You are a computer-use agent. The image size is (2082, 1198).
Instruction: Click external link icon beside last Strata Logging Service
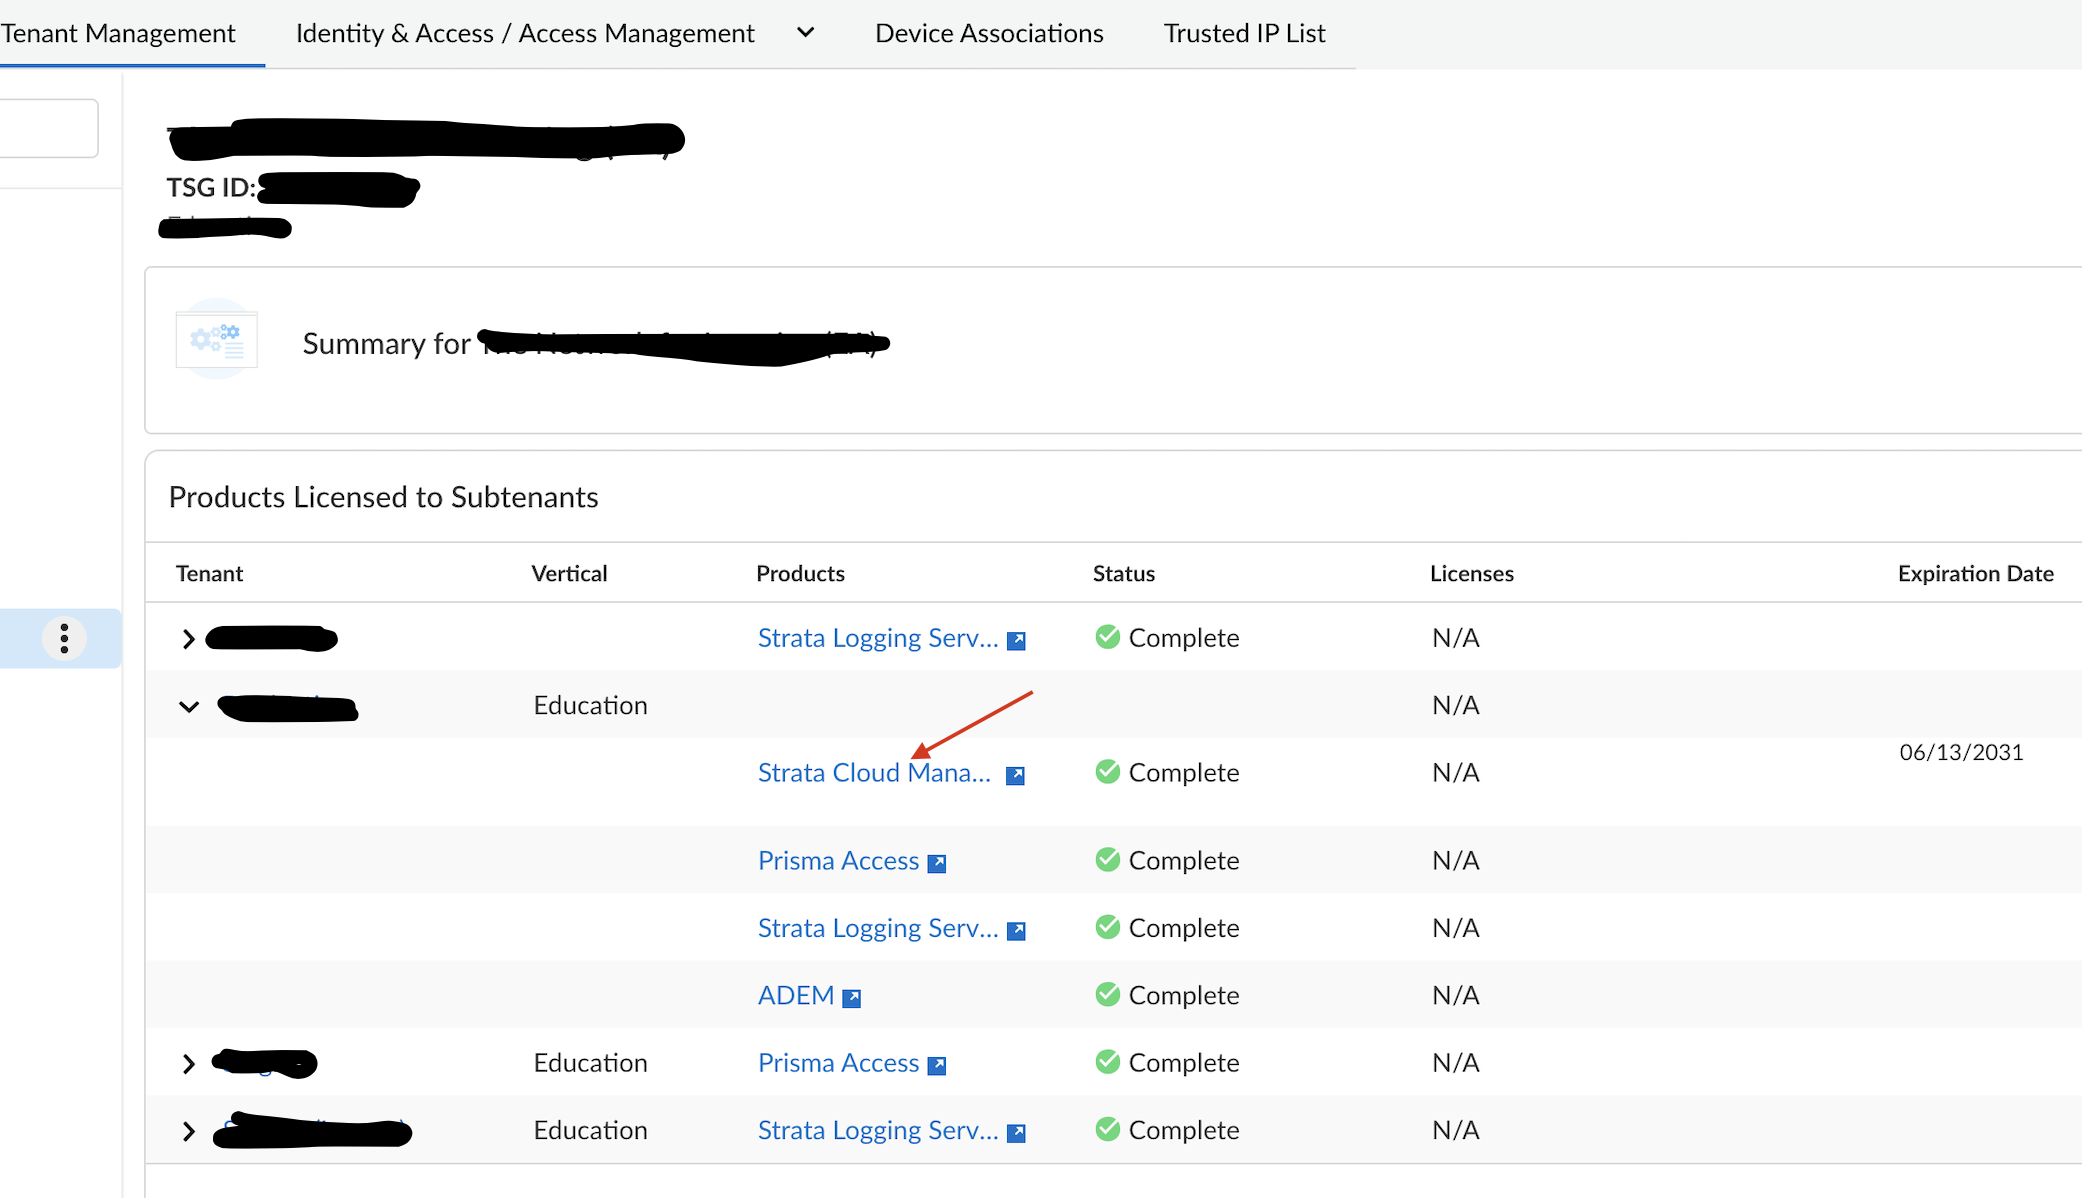click(x=1015, y=1132)
